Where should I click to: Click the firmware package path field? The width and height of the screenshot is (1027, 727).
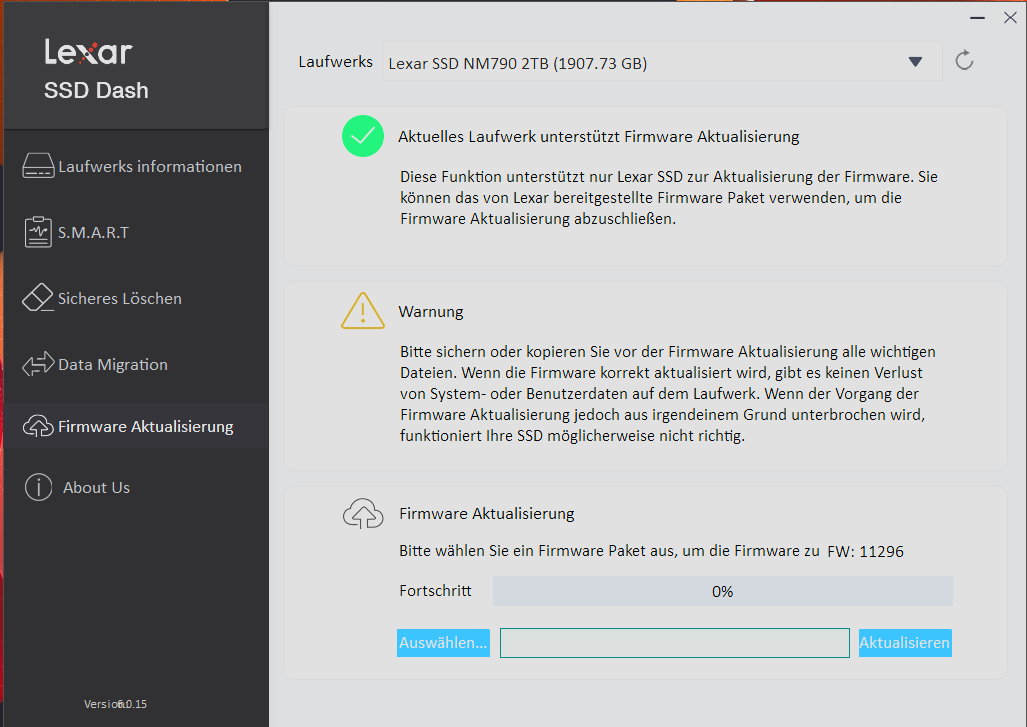click(674, 643)
